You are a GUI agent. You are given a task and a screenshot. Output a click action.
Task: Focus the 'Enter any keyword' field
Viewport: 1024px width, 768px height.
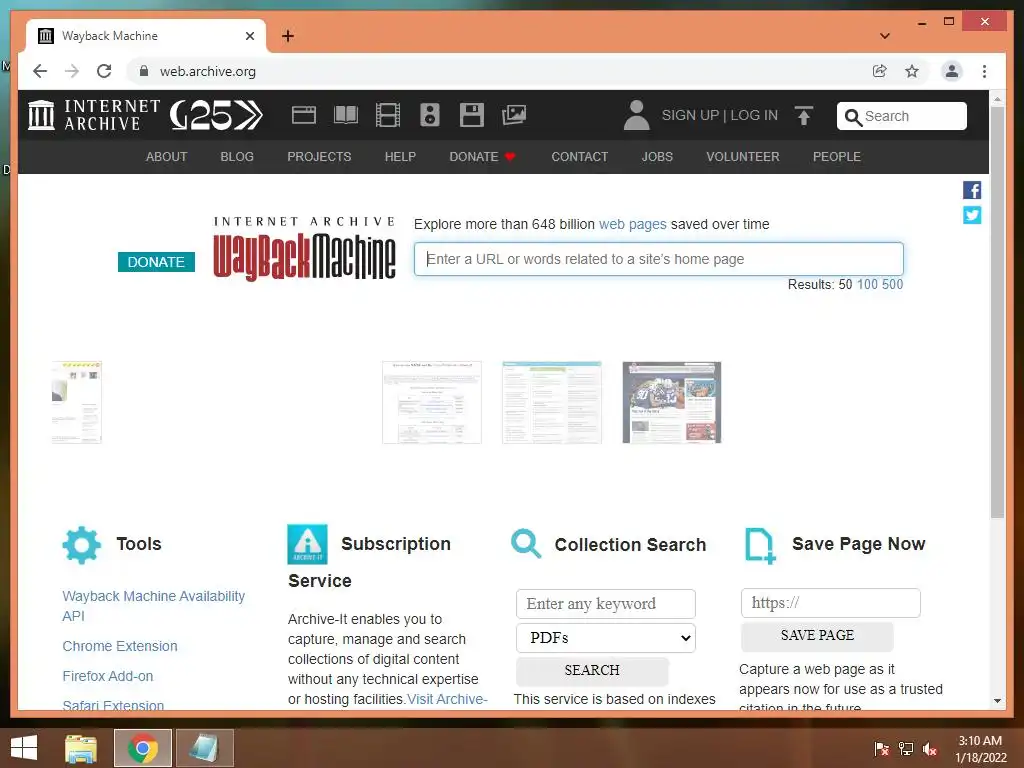point(605,604)
